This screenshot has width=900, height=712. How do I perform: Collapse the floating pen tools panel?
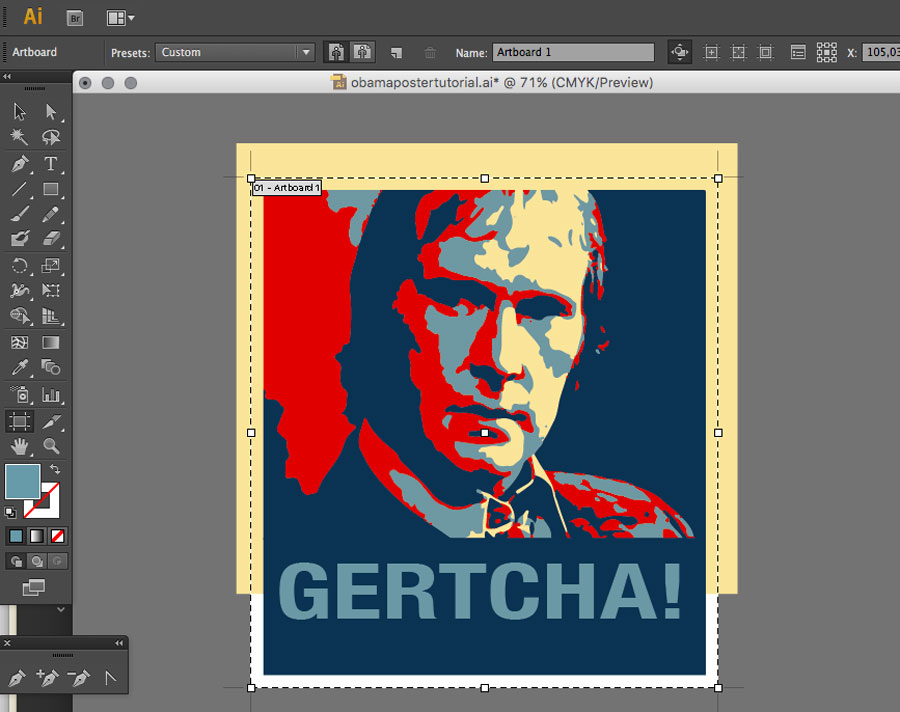coord(119,643)
